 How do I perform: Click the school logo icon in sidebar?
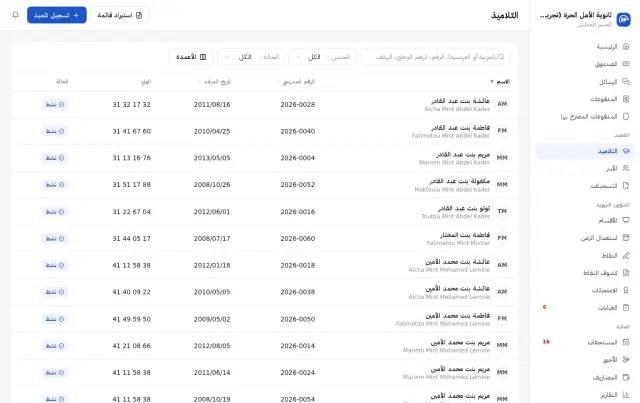[623, 19]
